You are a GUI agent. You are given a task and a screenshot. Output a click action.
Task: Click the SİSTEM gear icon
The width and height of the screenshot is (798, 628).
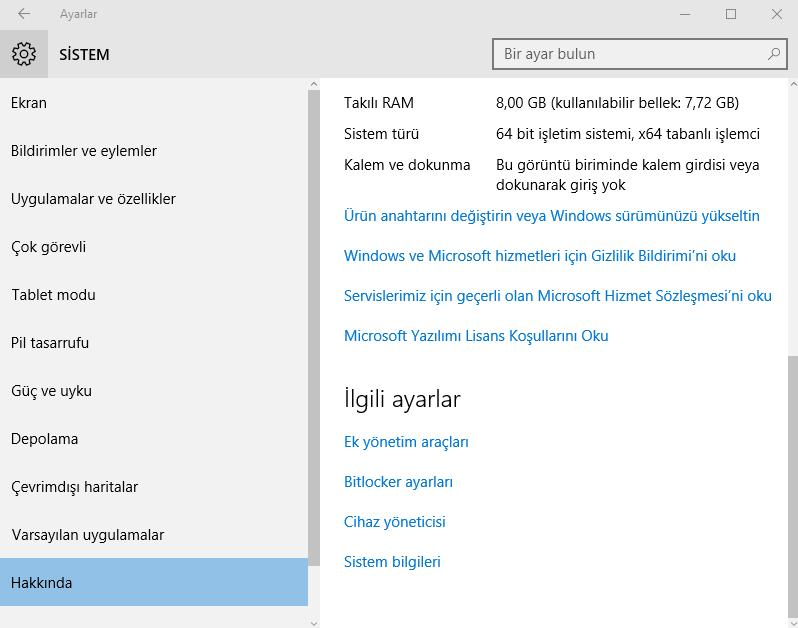pos(24,54)
